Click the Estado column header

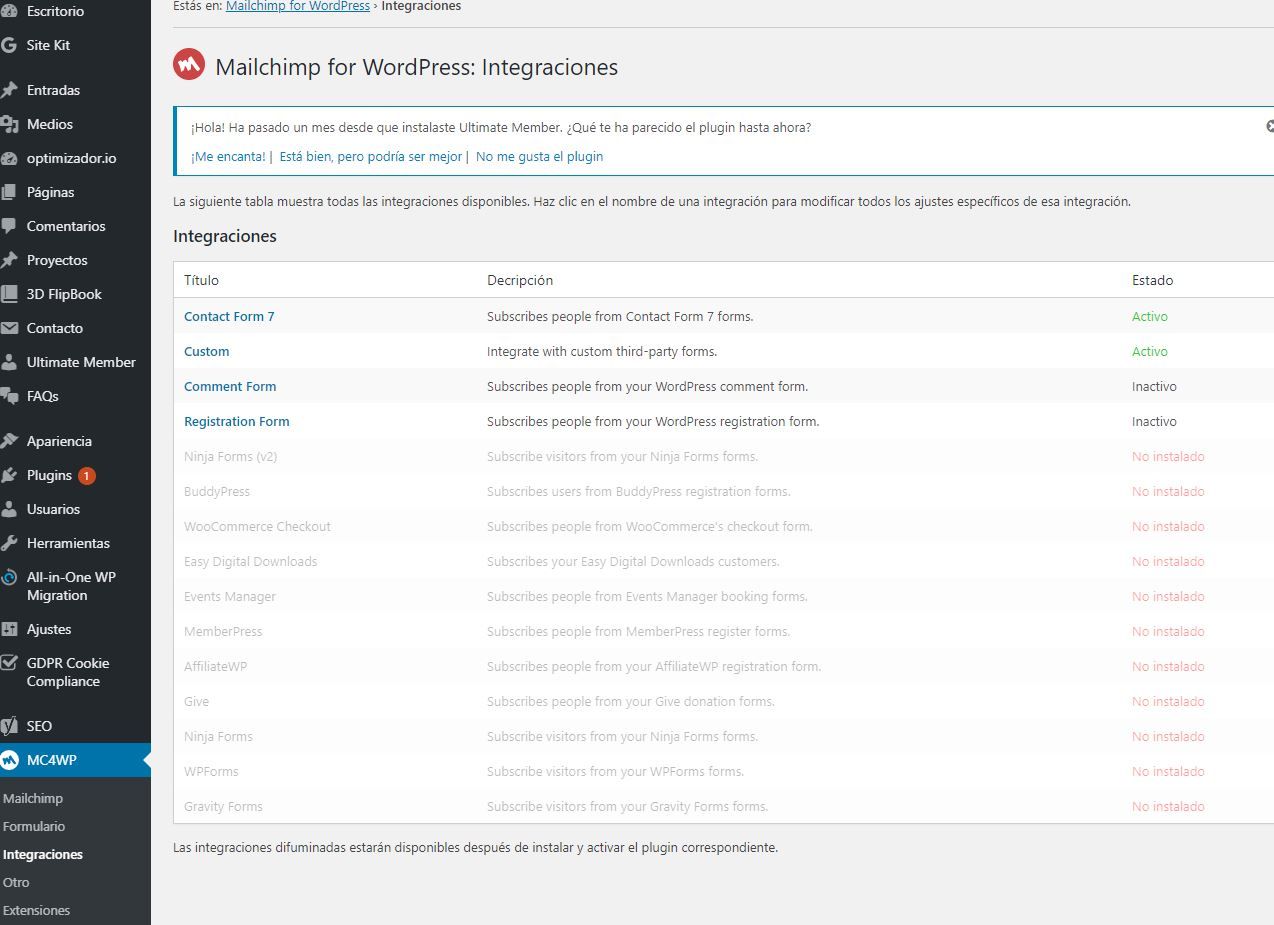click(1152, 280)
